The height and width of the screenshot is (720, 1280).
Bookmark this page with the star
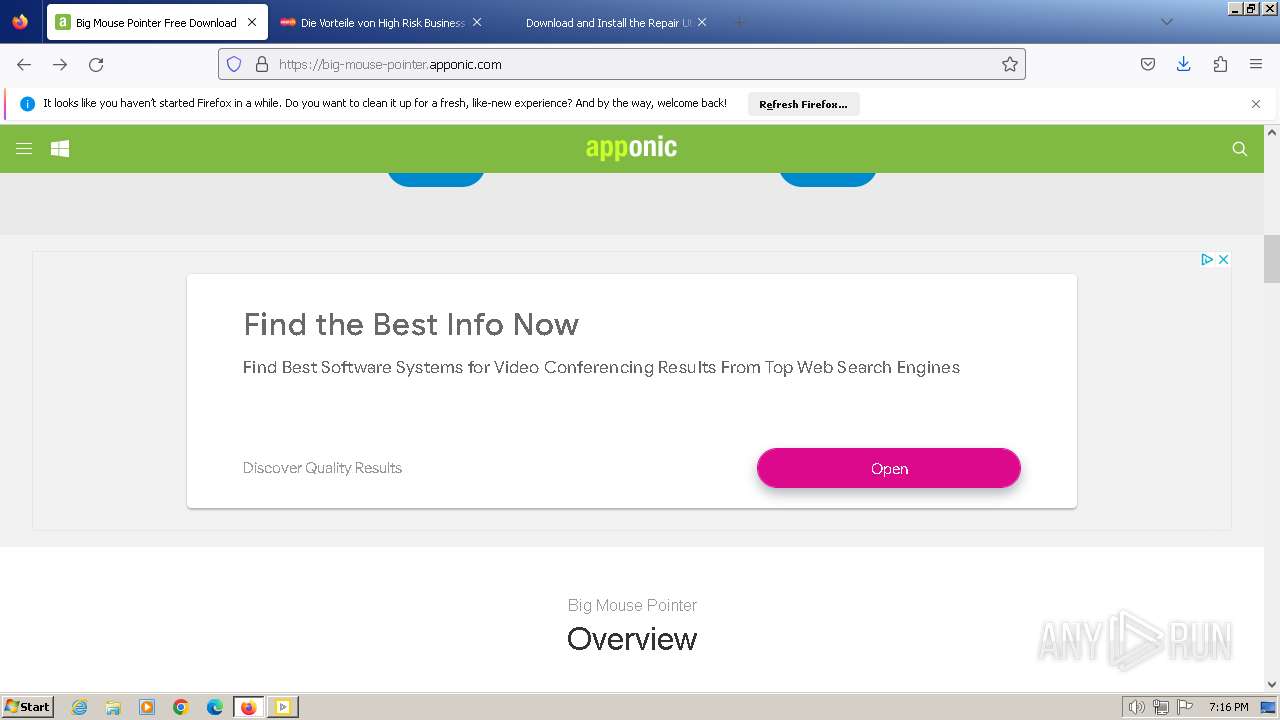(1010, 64)
